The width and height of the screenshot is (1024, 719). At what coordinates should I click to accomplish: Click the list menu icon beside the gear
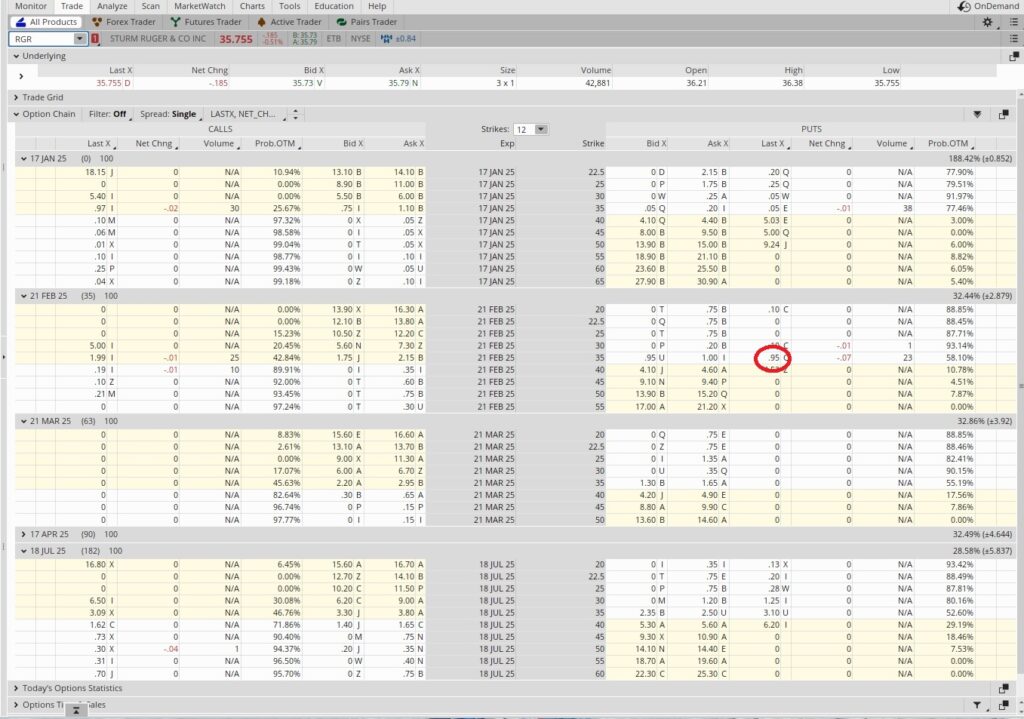[1014, 22]
